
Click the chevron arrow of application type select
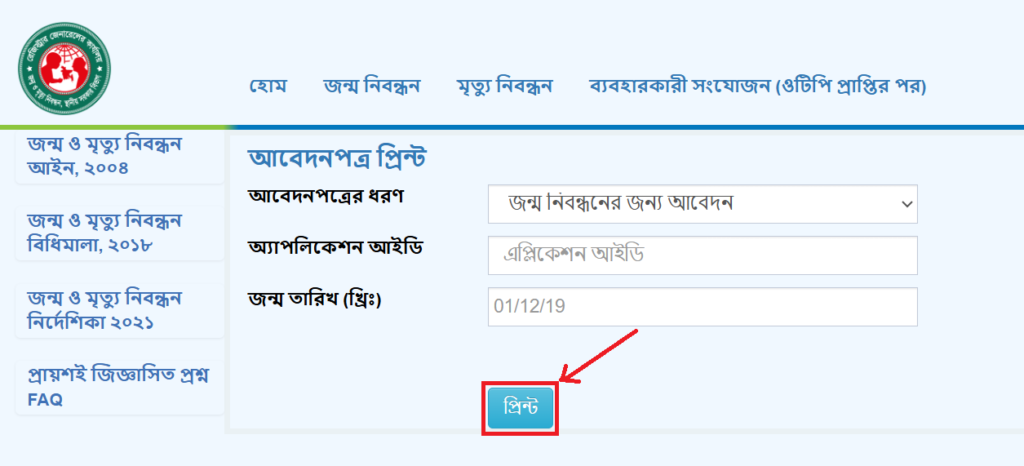click(906, 204)
